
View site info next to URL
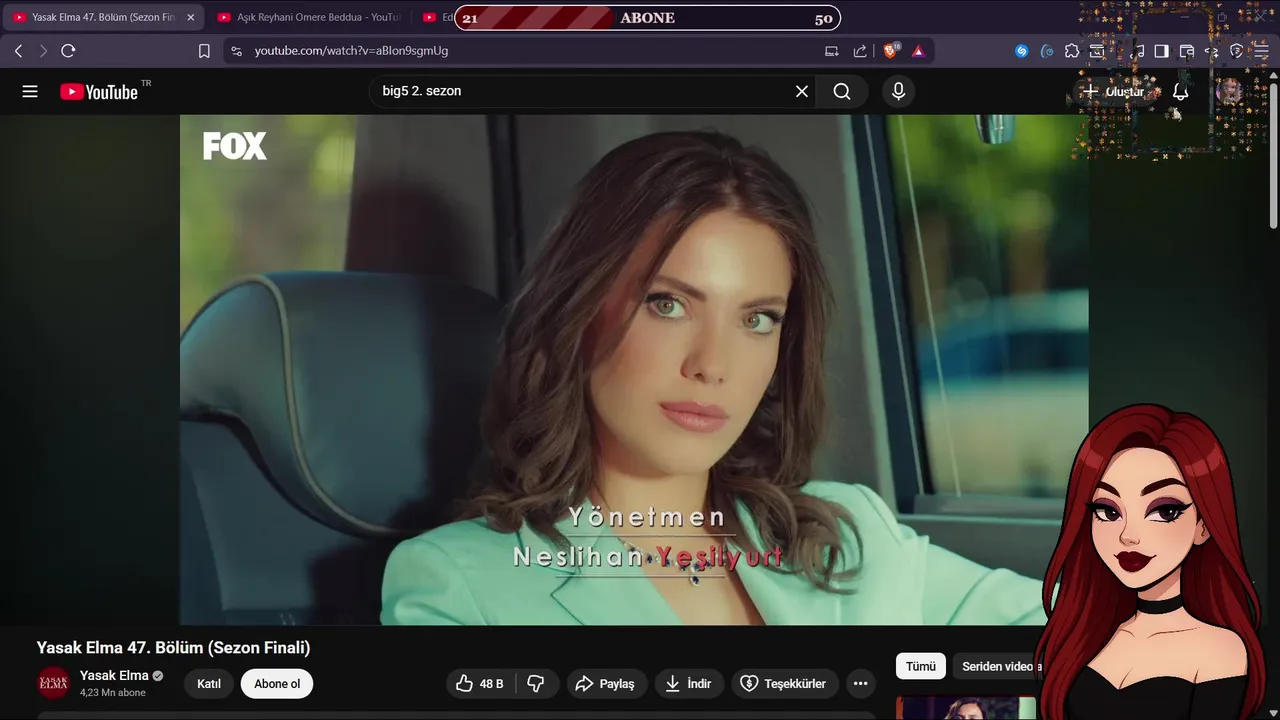pos(235,50)
